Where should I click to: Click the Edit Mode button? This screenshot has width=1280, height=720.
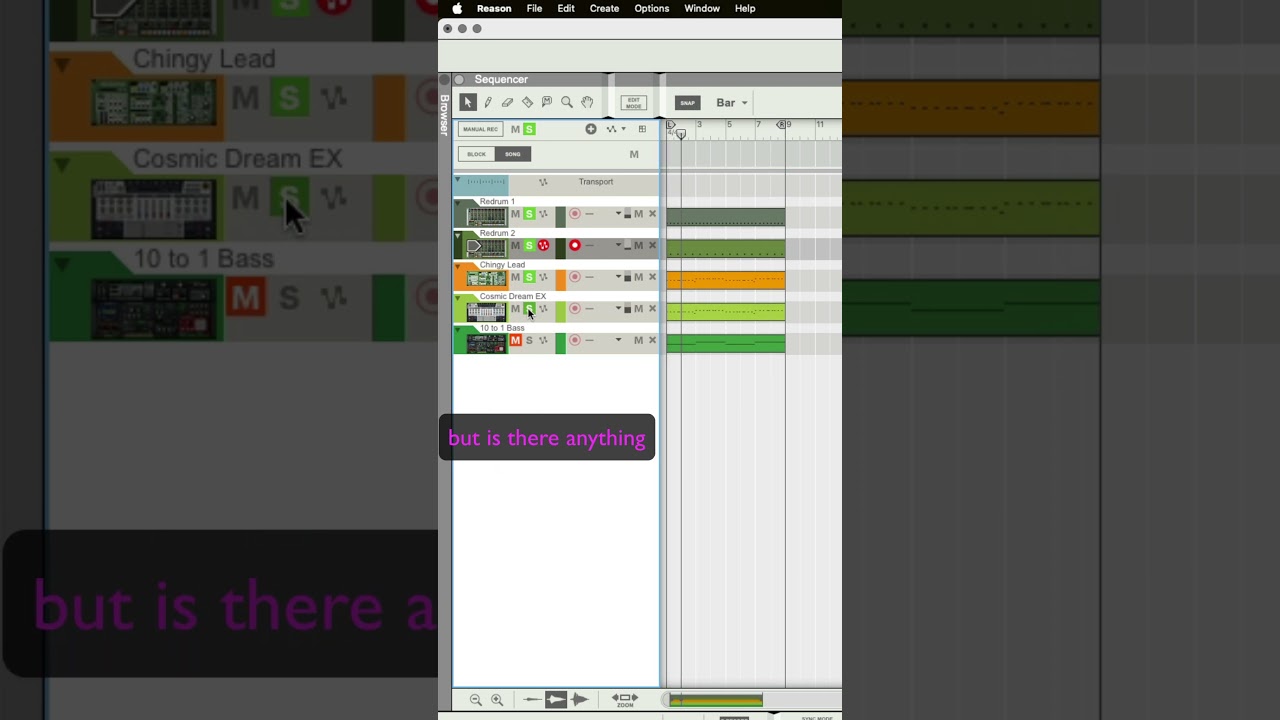click(x=633, y=102)
